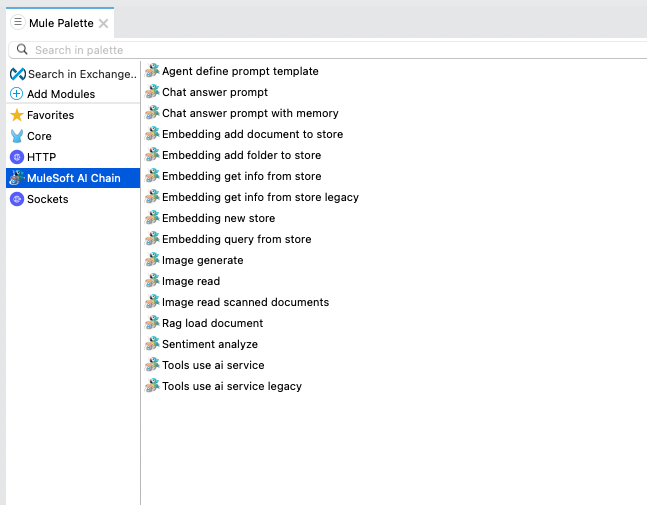Select Embedding add folder to store
647x505 pixels.
[241, 155]
